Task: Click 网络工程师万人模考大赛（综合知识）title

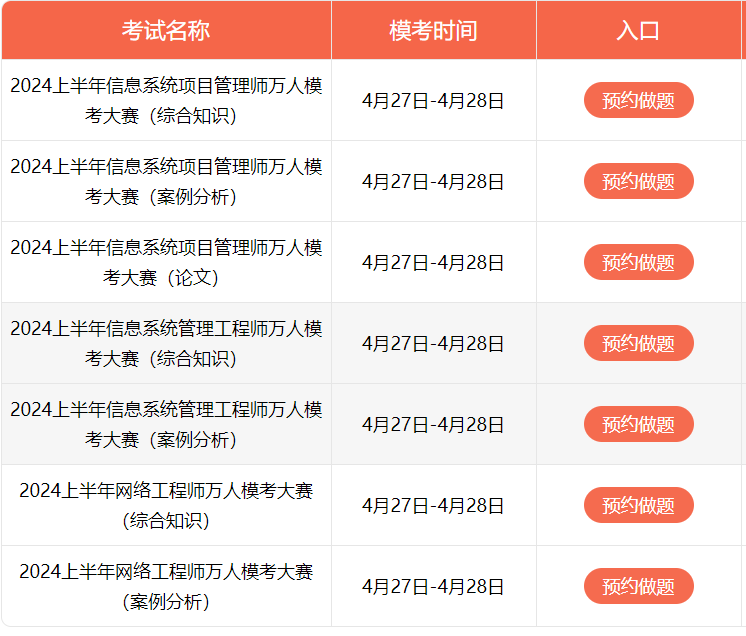Action: point(166,505)
